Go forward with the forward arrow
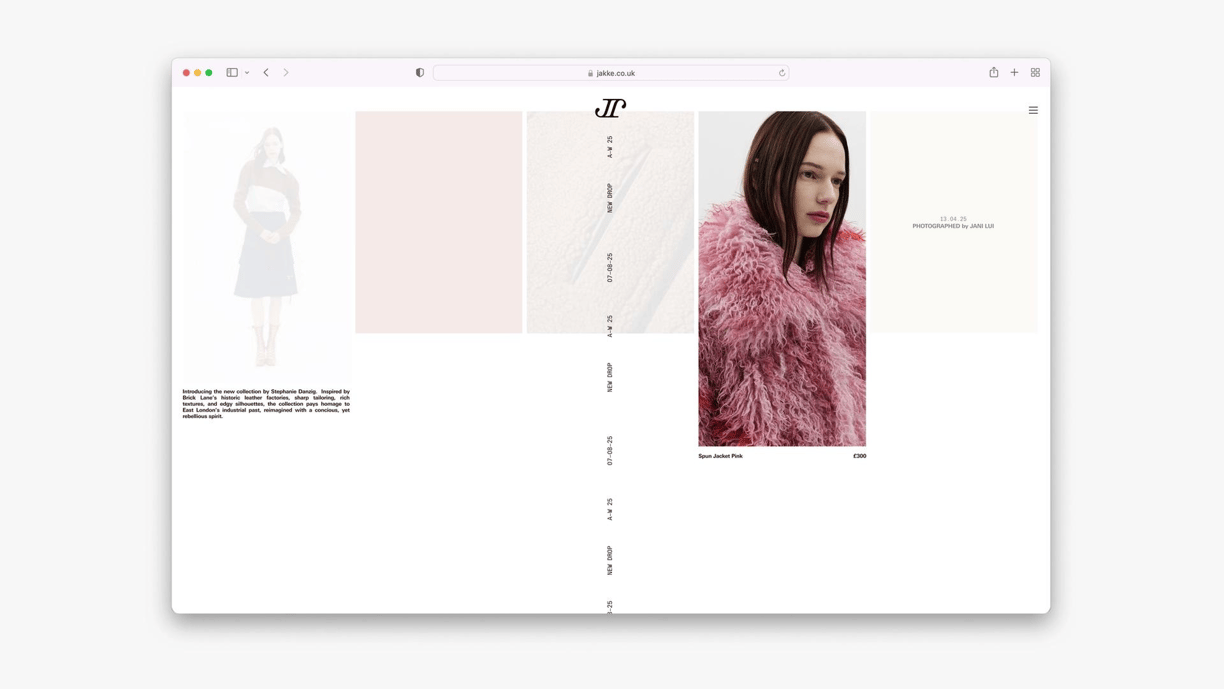This screenshot has height=689, width=1224. tap(286, 72)
